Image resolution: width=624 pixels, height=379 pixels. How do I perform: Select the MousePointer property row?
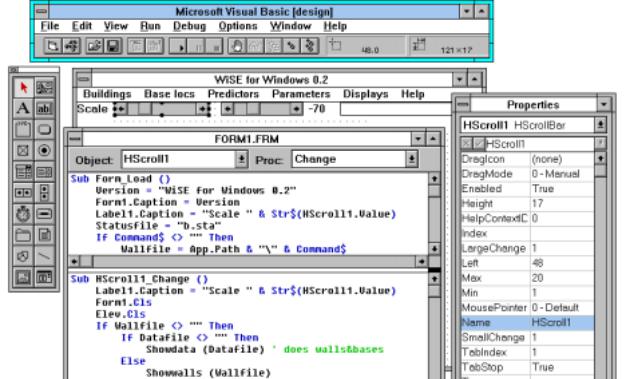tap(527, 308)
